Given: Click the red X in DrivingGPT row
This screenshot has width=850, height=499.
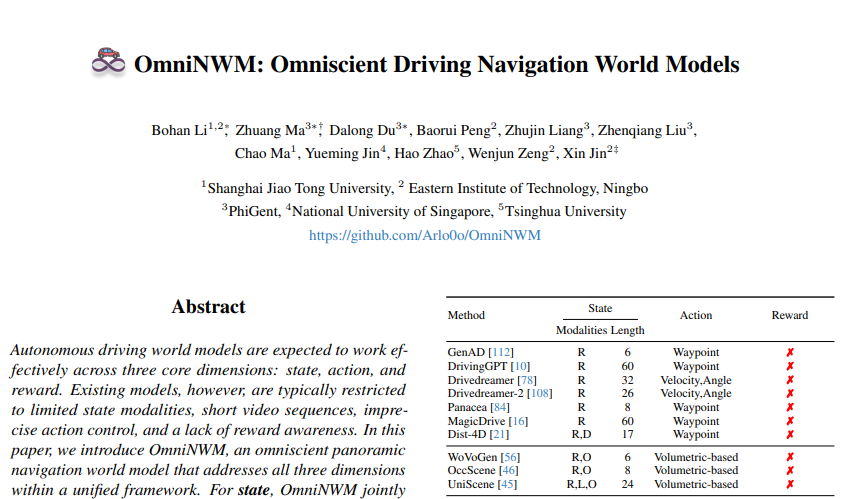Looking at the screenshot, I should click(789, 366).
